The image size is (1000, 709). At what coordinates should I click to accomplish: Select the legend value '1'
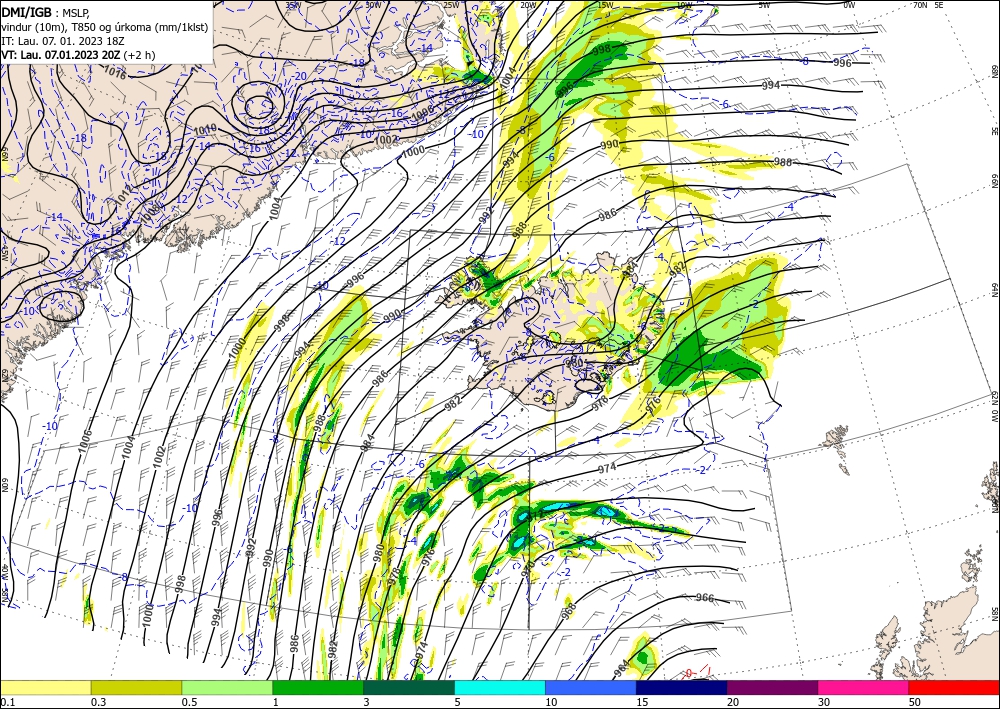276,702
